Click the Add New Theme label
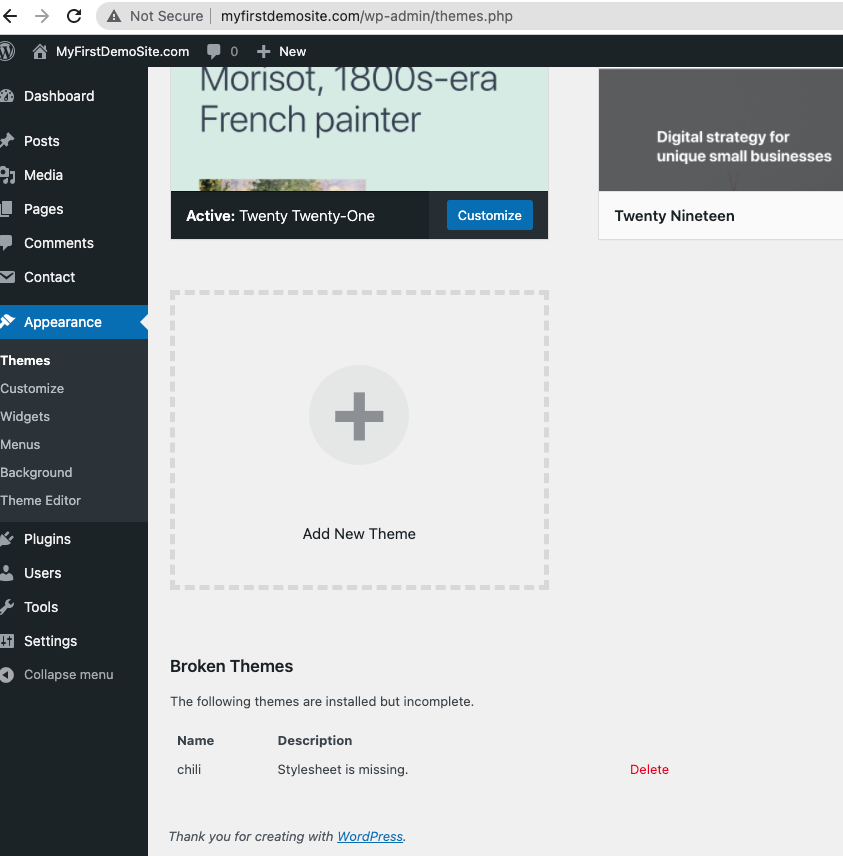Image resolution: width=843 pixels, height=856 pixels. [x=359, y=534]
